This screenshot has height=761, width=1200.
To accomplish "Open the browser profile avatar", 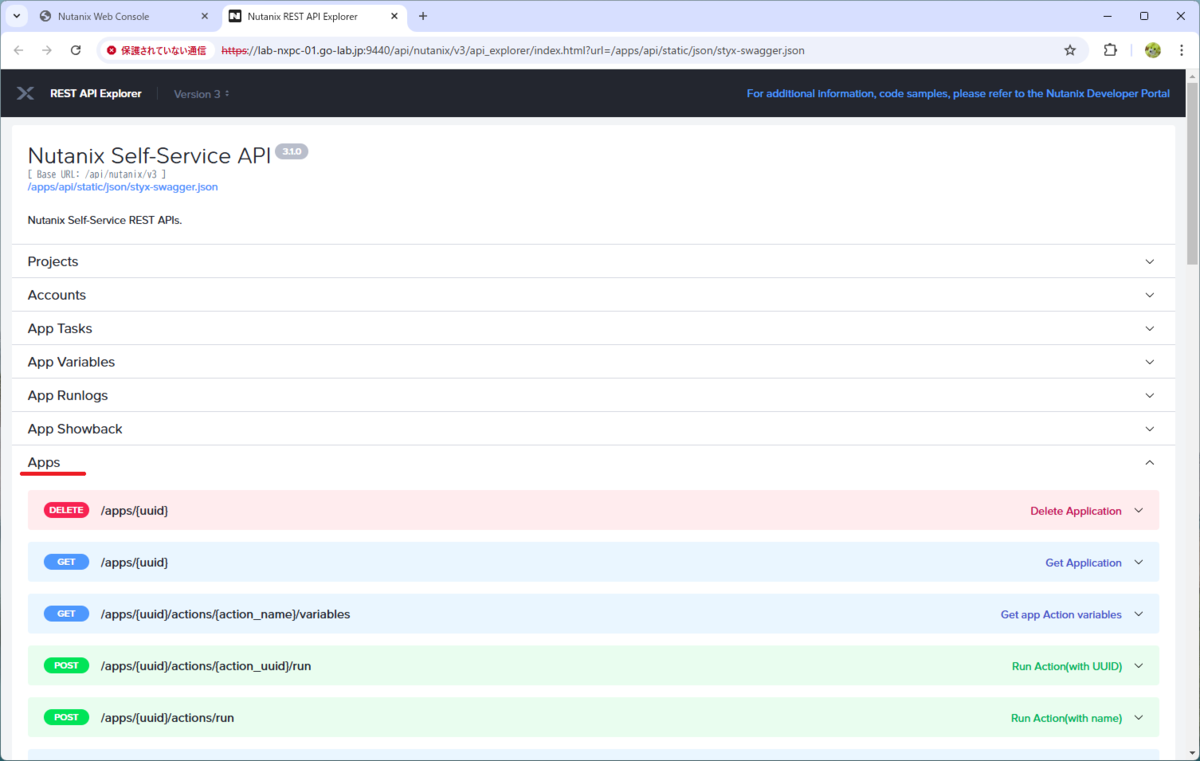I will point(1153,50).
